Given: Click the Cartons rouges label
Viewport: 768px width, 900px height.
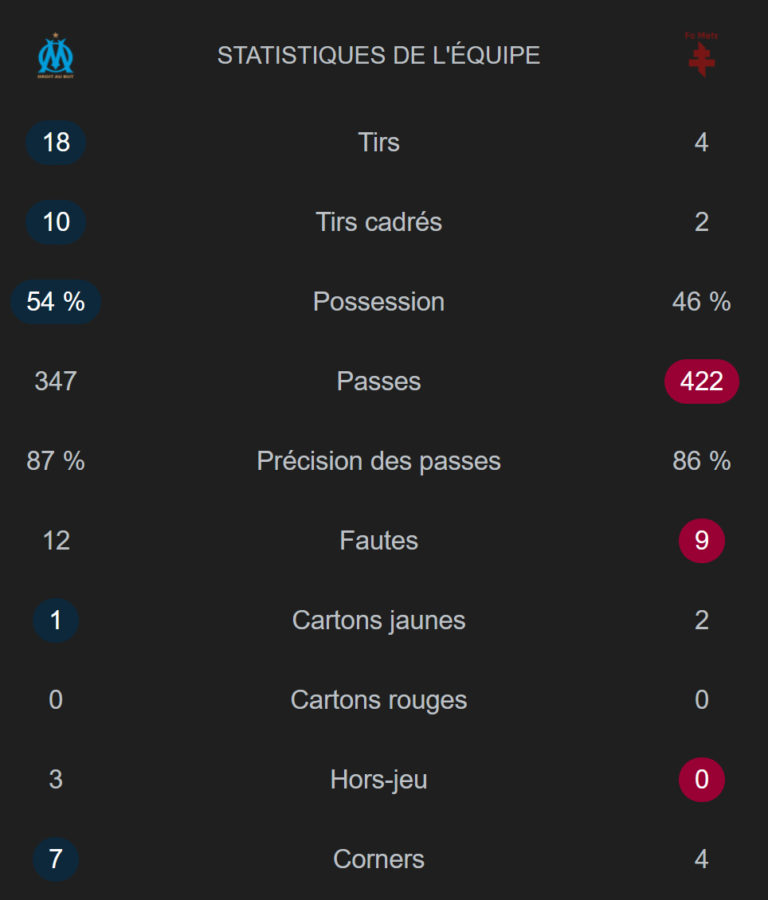Looking at the screenshot, I should [379, 700].
